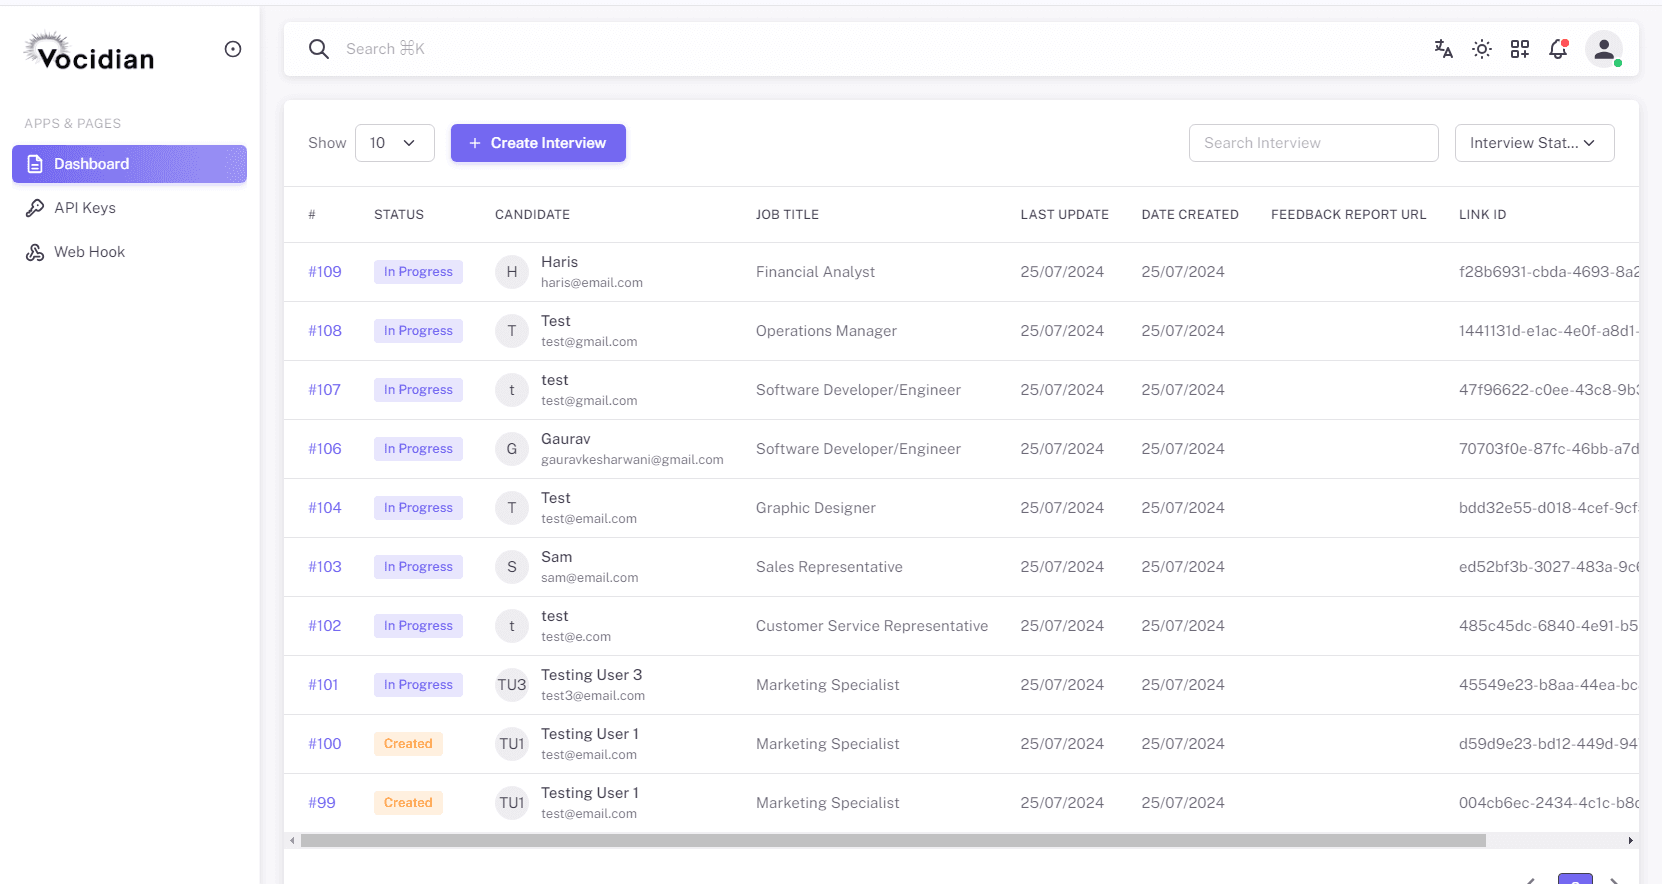Open the shortcuts grid icon
This screenshot has height=884, width=1662.
pyautogui.click(x=1520, y=49)
